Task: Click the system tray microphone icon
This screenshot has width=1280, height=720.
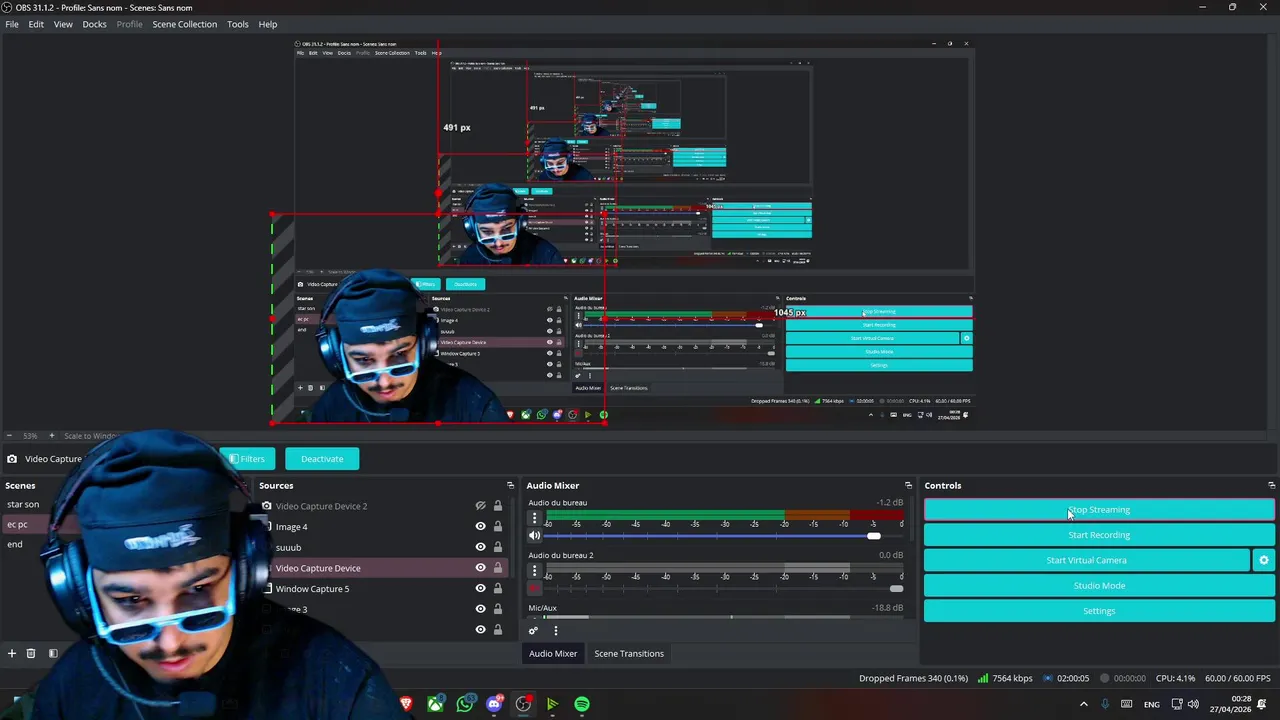Action: click(1105, 704)
